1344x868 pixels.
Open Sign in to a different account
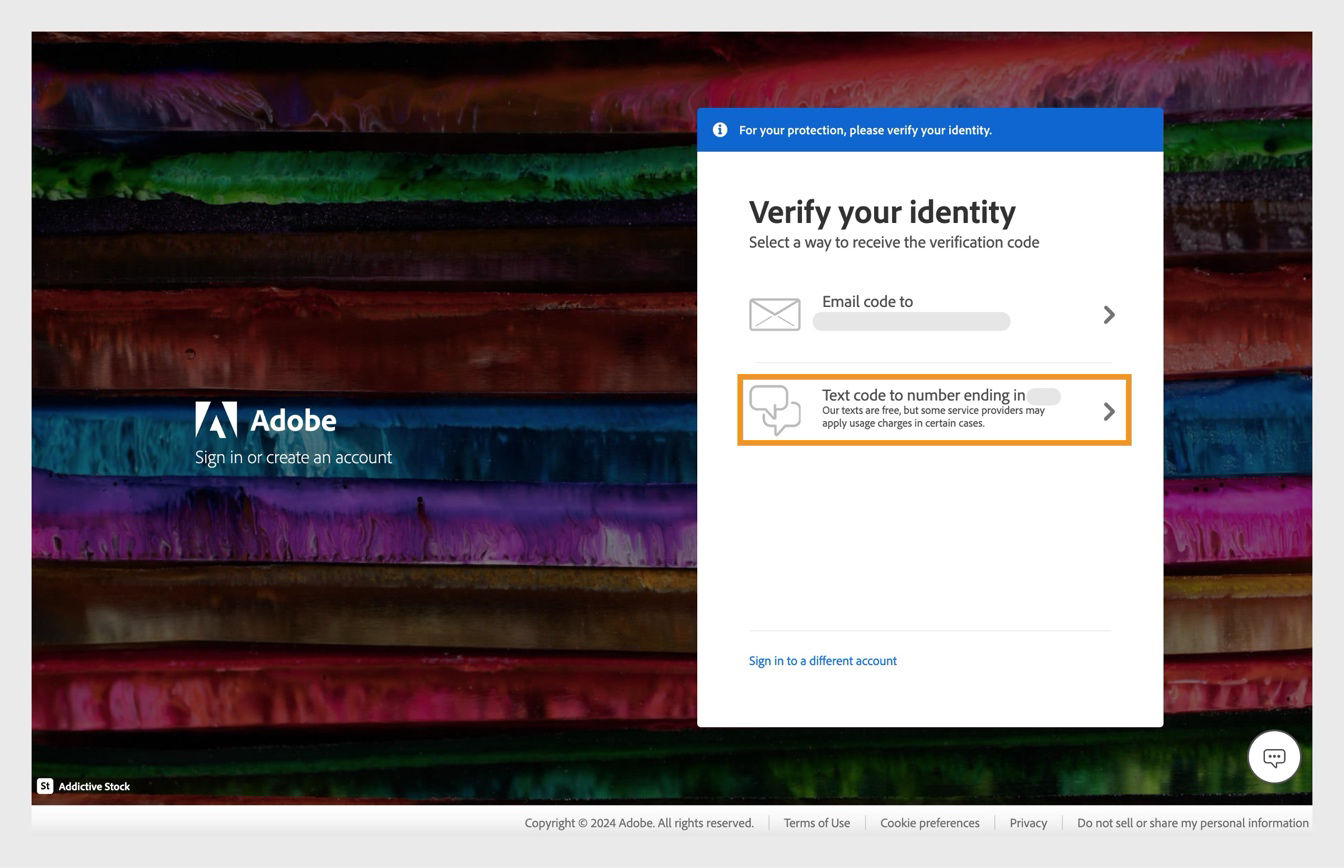[822, 660]
